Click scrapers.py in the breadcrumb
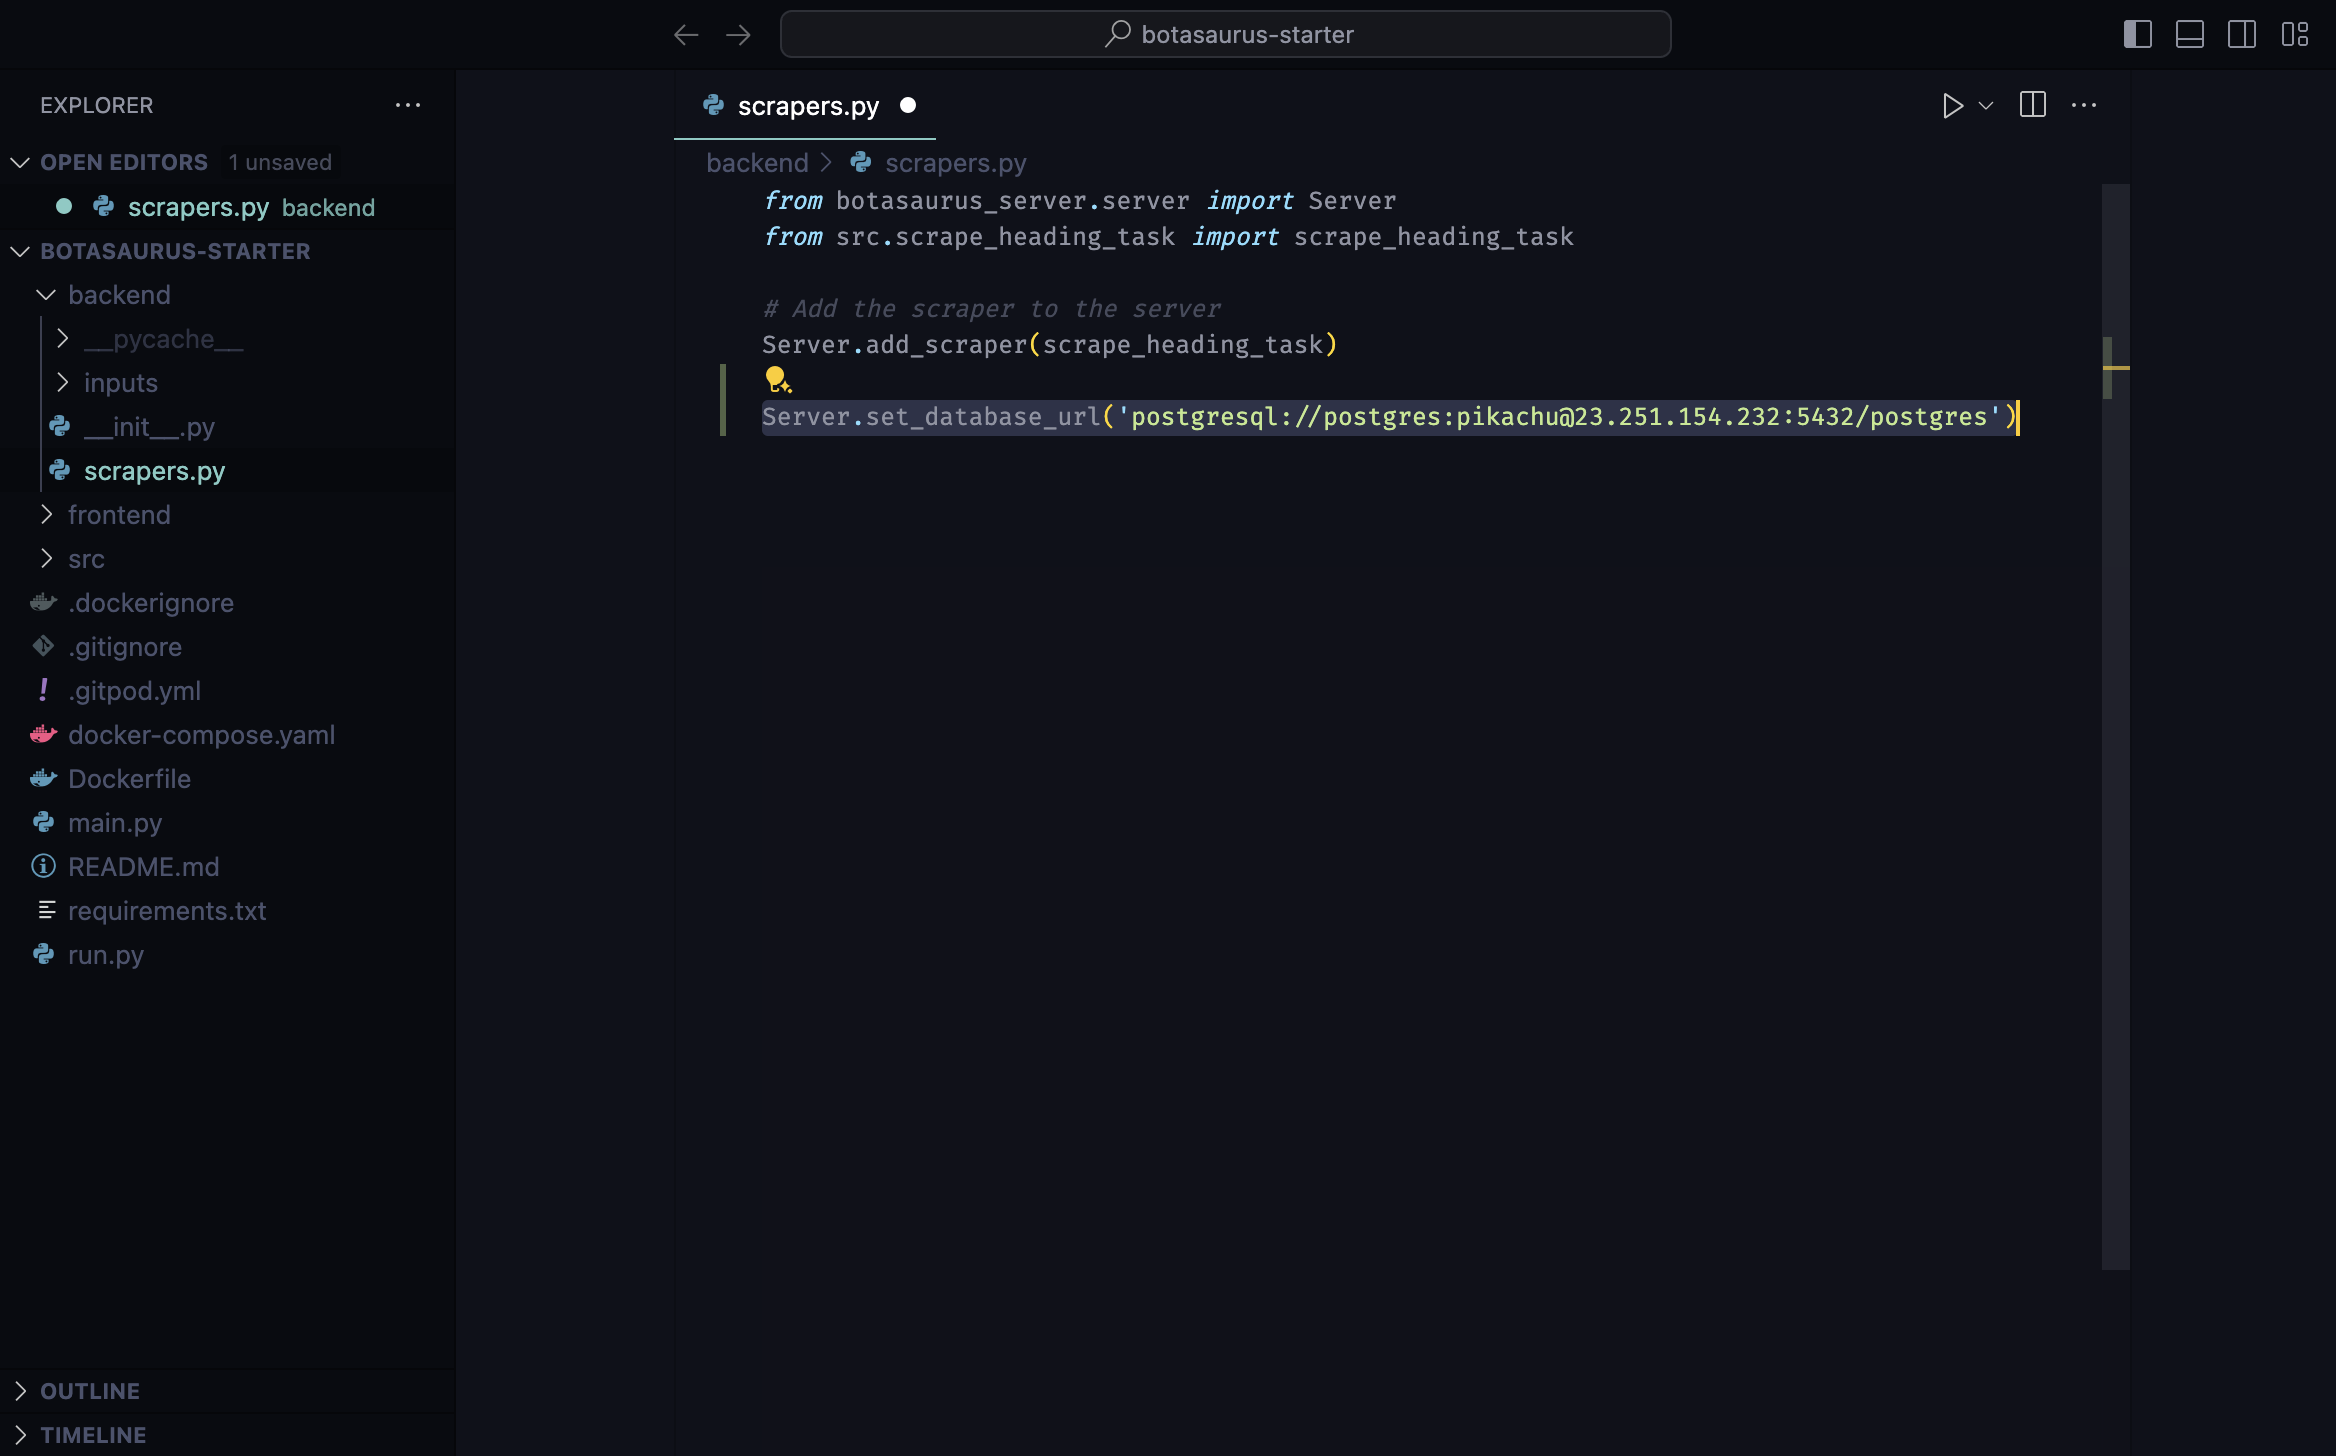 [955, 163]
